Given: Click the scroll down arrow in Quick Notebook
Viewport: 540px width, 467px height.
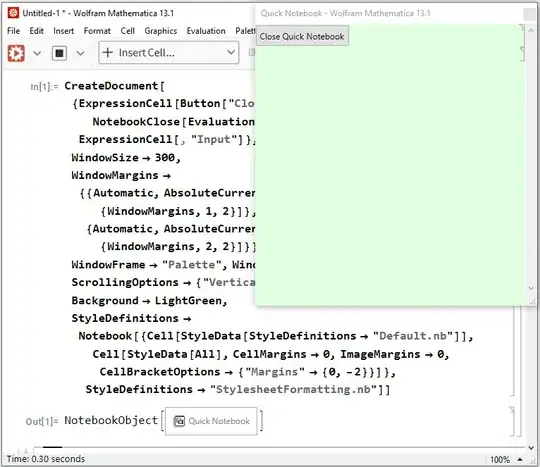Looking at the screenshot, I should click(x=531, y=288).
